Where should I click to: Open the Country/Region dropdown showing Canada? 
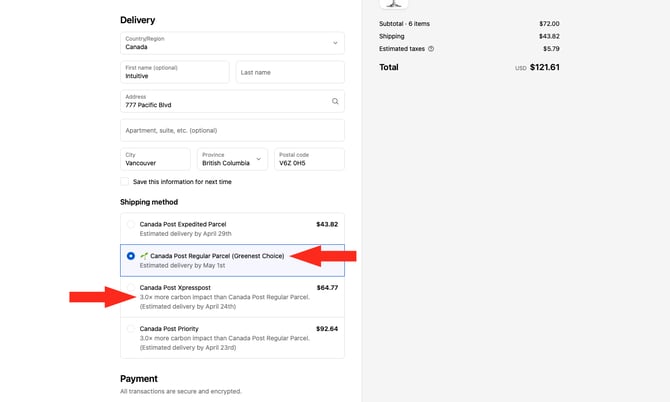[x=232, y=43]
